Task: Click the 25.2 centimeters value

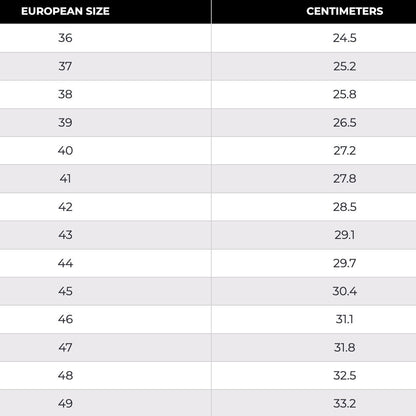Action: [x=345, y=66]
